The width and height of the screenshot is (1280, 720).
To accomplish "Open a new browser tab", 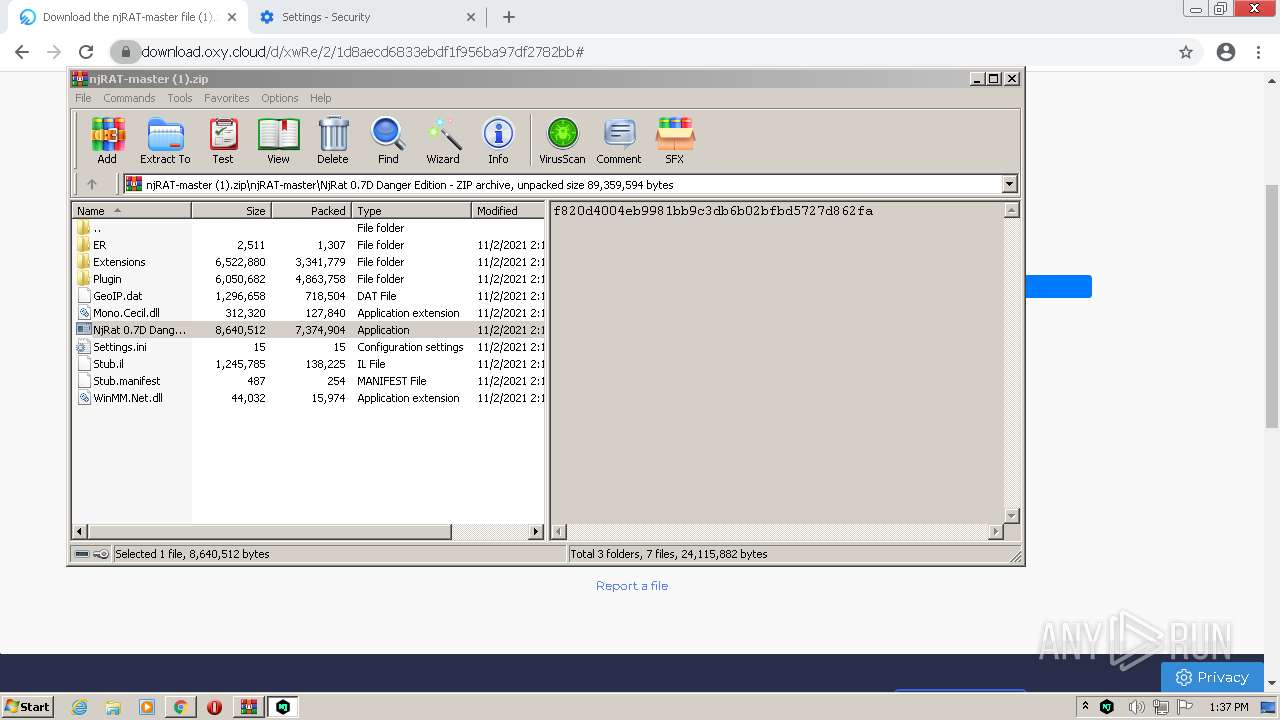I will [x=509, y=17].
